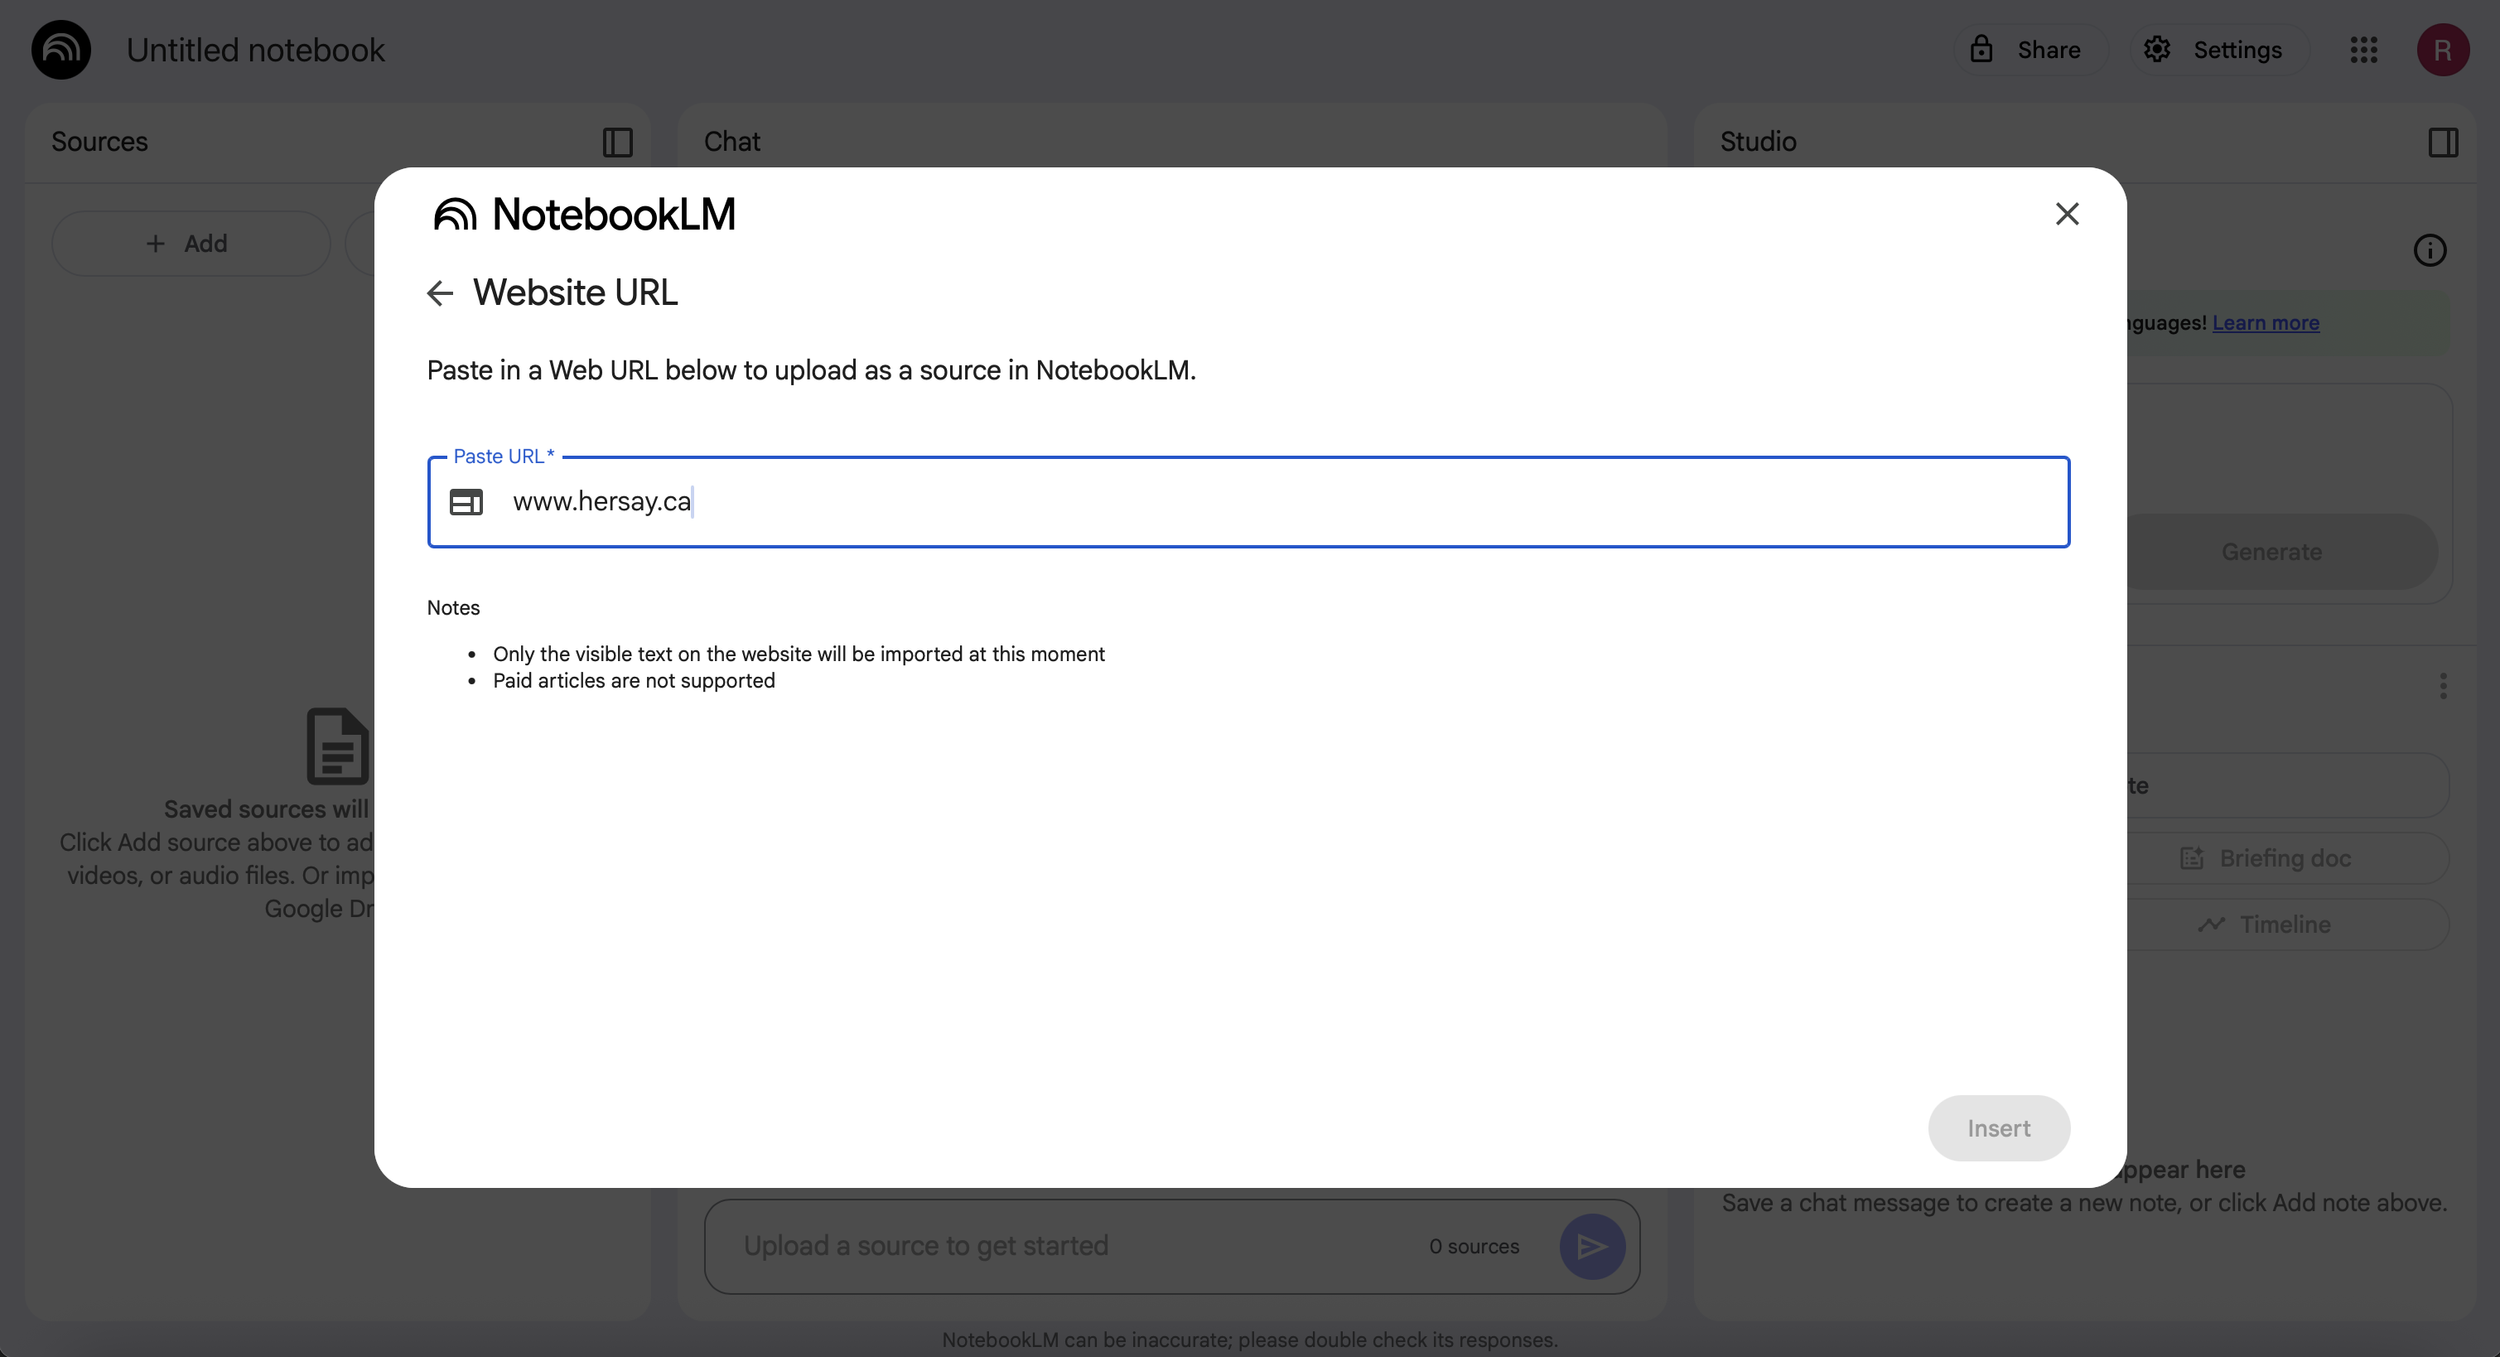Image resolution: width=2500 pixels, height=1357 pixels.
Task: Click the Insert button
Action: coord(1998,1128)
